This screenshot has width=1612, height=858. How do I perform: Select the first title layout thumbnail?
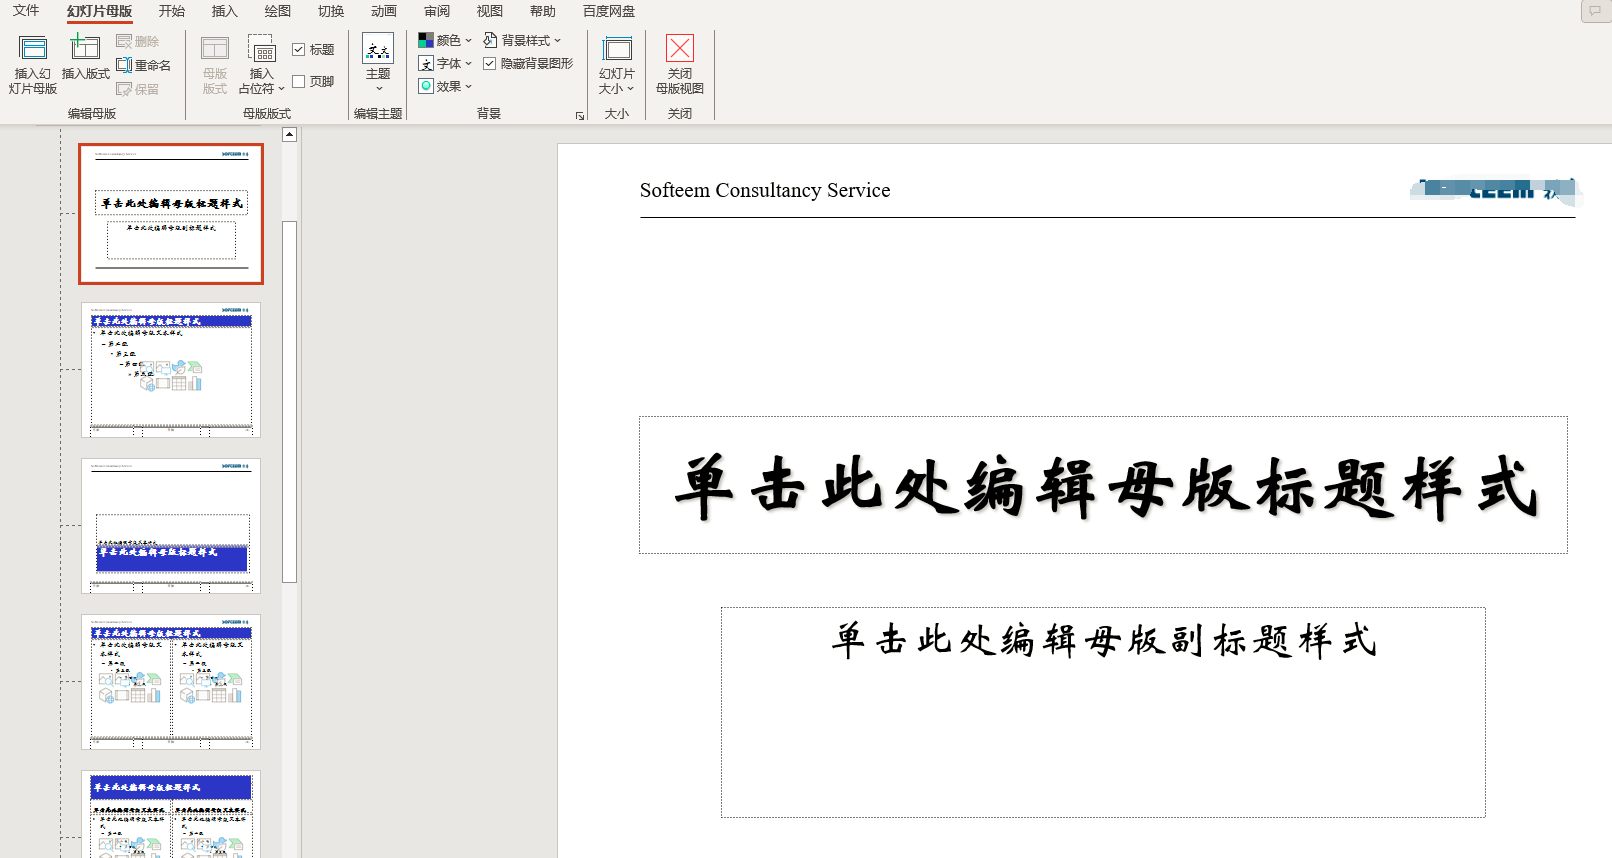pyautogui.click(x=171, y=214)
